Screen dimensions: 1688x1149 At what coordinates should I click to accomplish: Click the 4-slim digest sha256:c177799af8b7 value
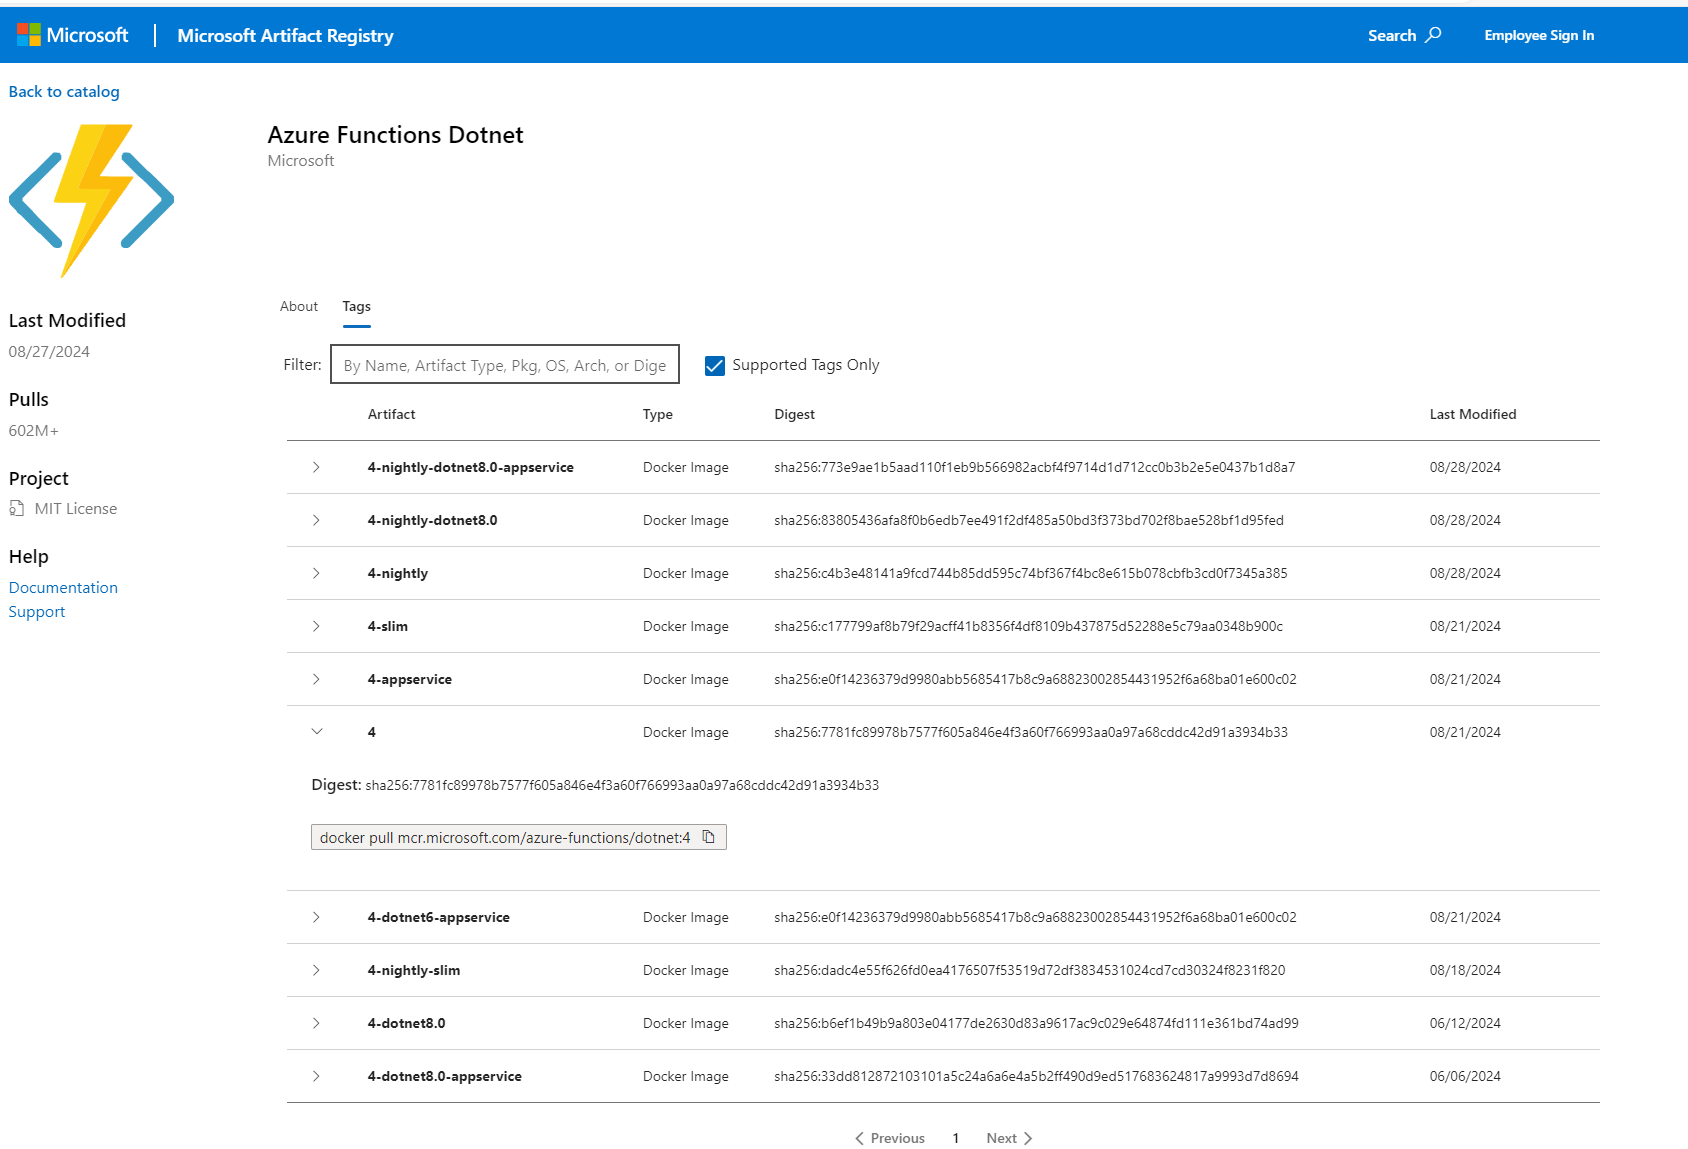(1028, 626)
